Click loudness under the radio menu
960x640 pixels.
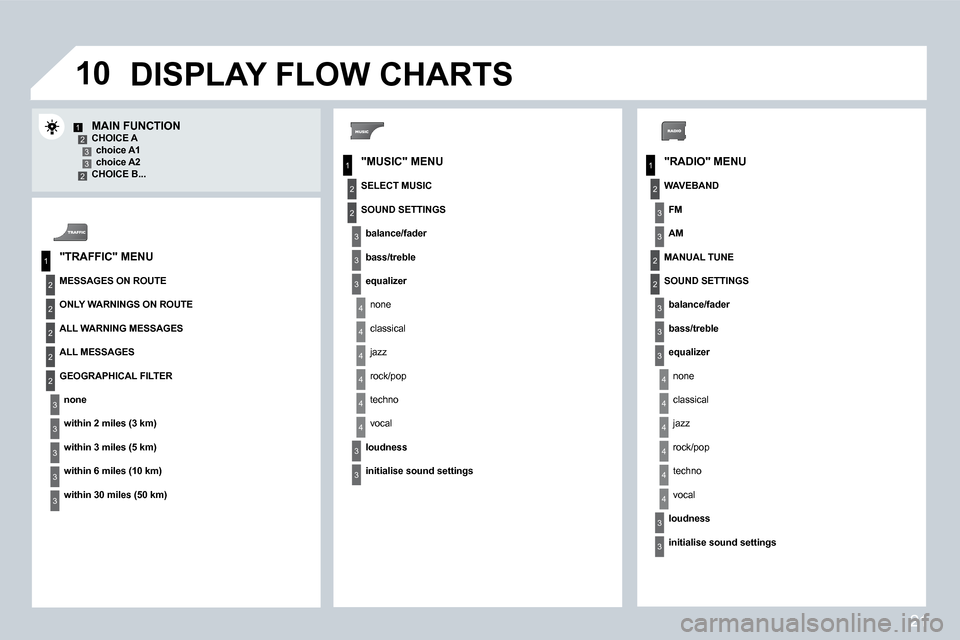(689, 519)
